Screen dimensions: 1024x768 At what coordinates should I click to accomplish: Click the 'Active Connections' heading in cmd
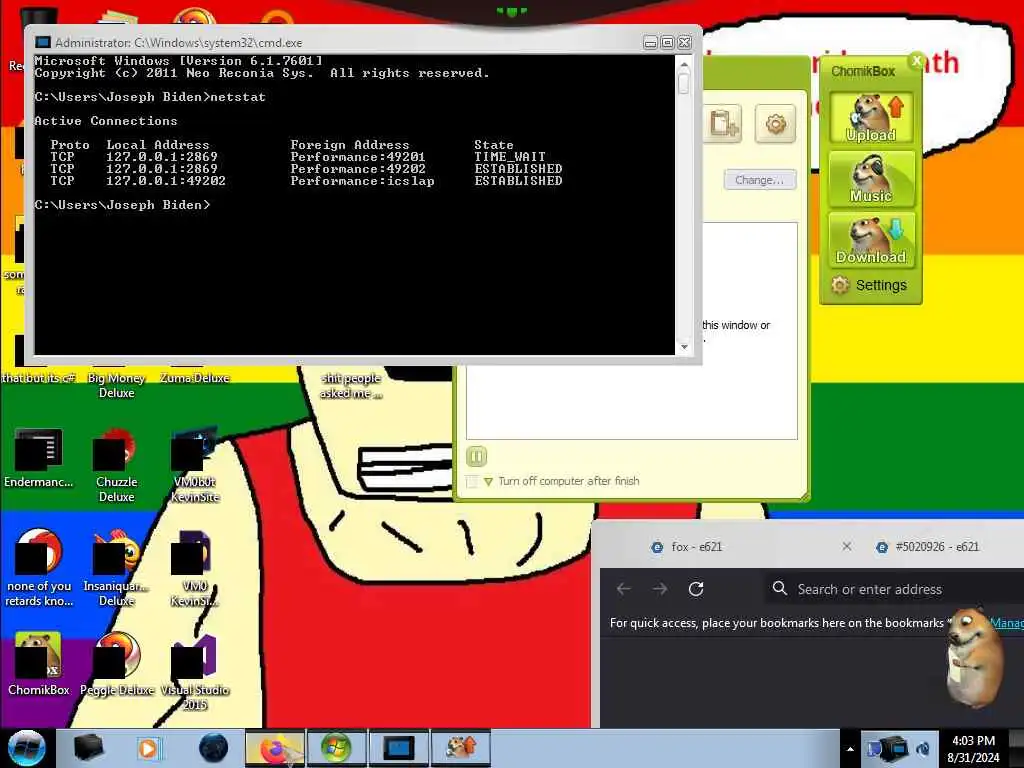coord(106,121)
